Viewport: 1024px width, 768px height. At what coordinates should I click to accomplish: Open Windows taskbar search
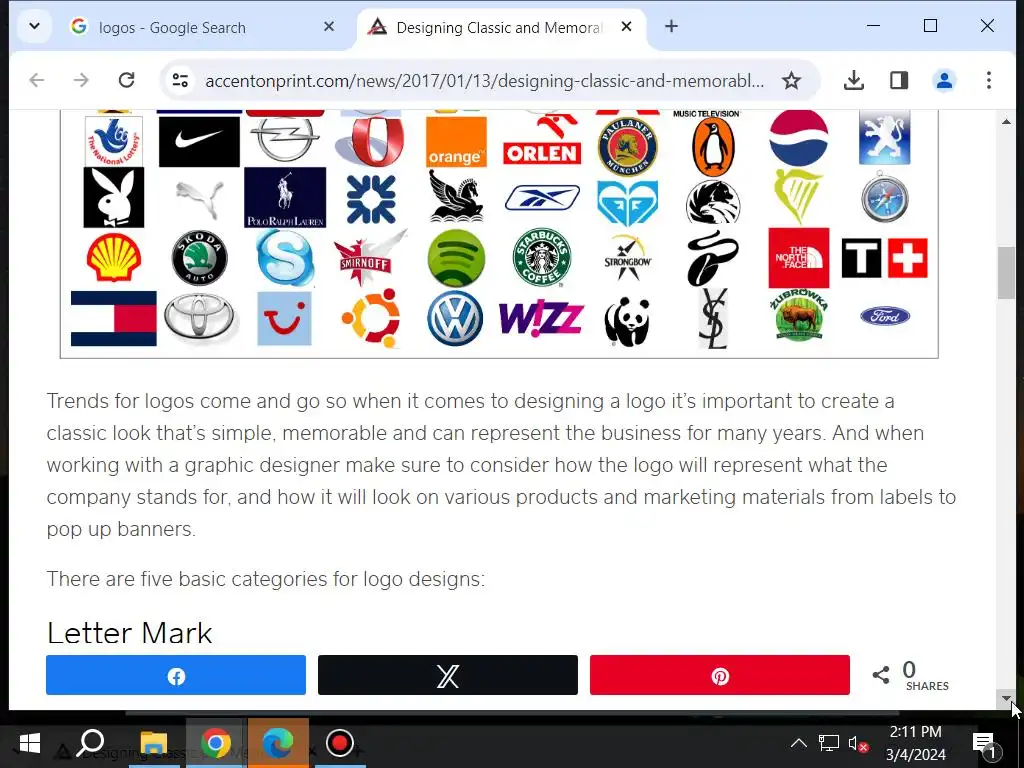(x=91, y=743)
